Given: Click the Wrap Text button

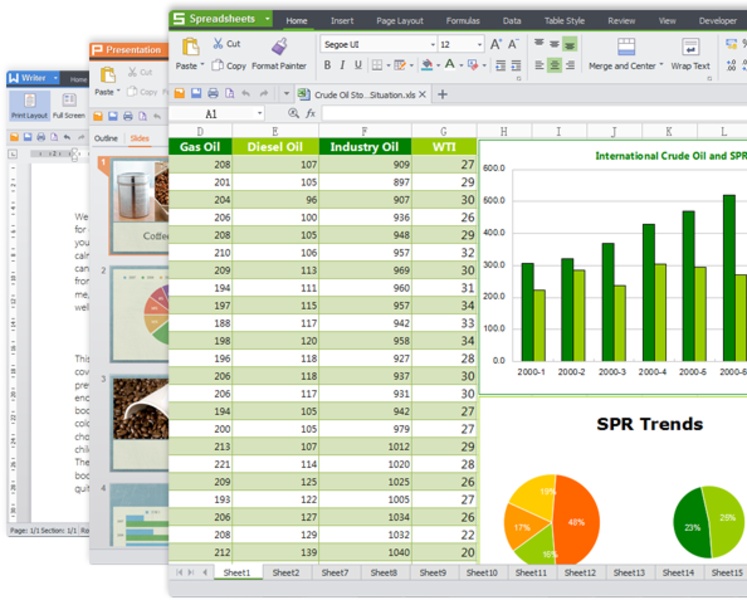Looking at the screenshot, I should [690, 54].
